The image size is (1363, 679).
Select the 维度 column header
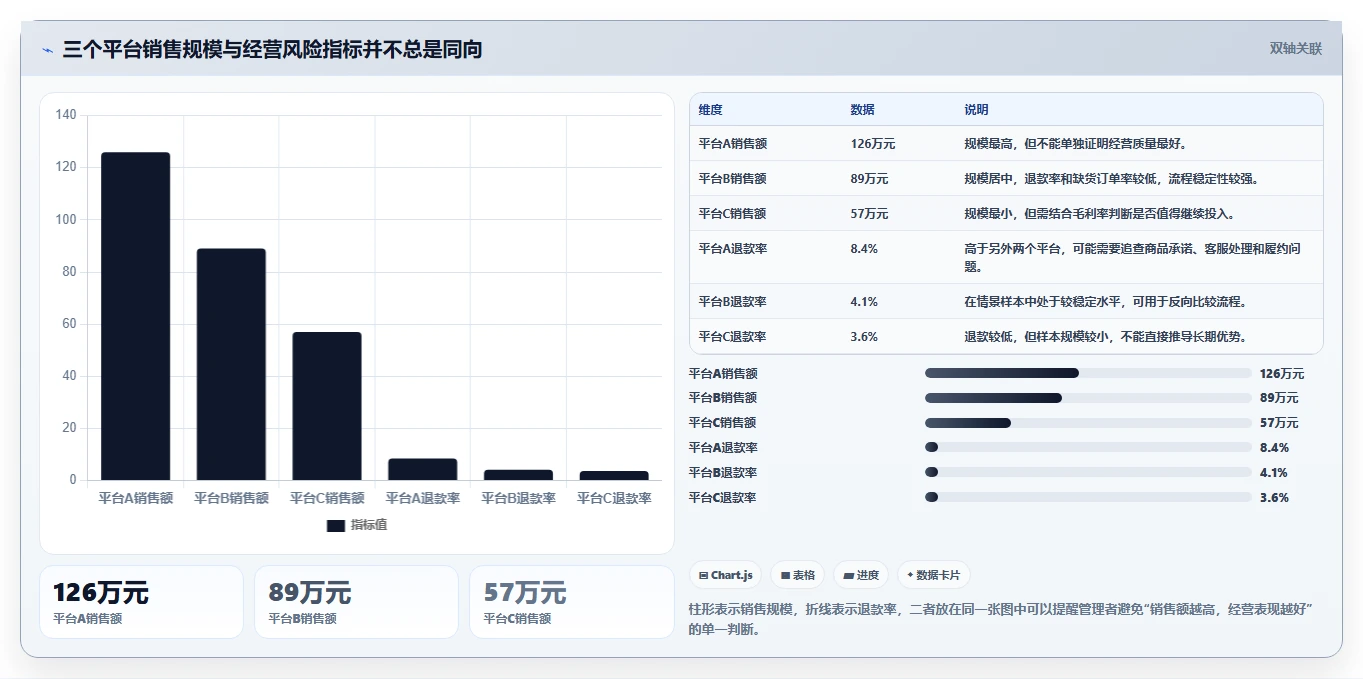(x=710, y=109)
